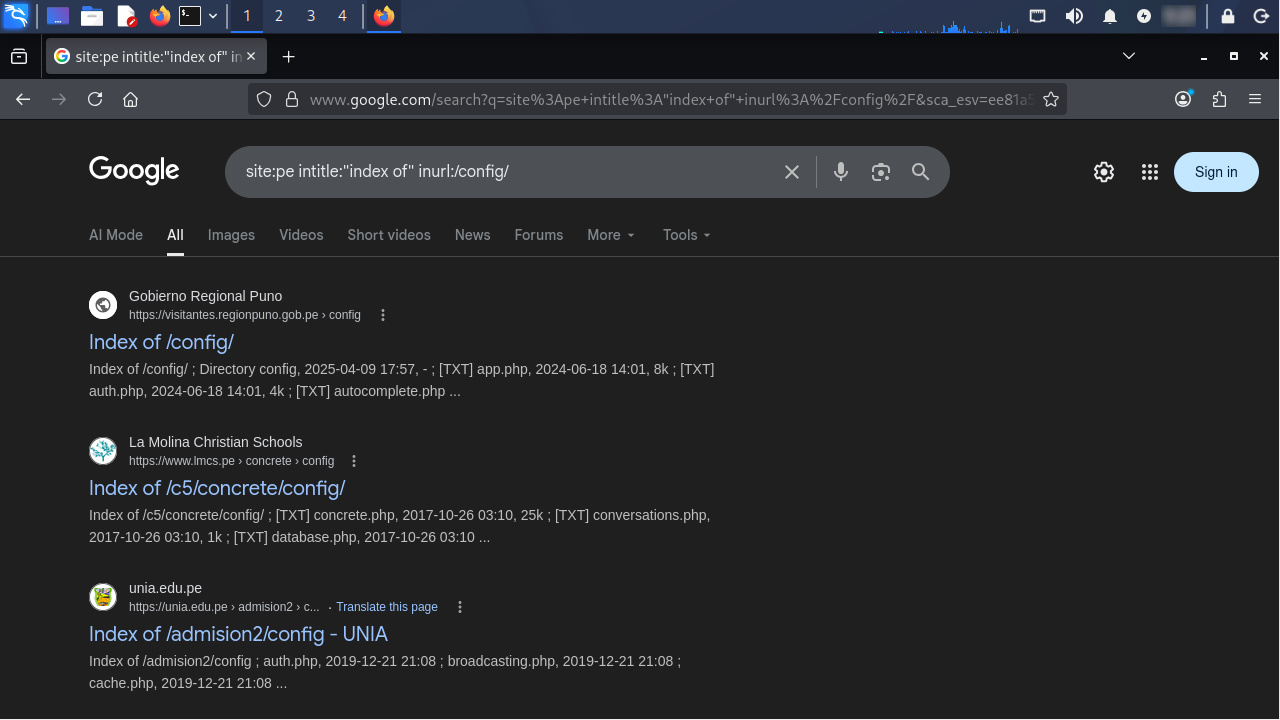
Task: Open Firefox extensions puzzle icon
Action: 1218,99
